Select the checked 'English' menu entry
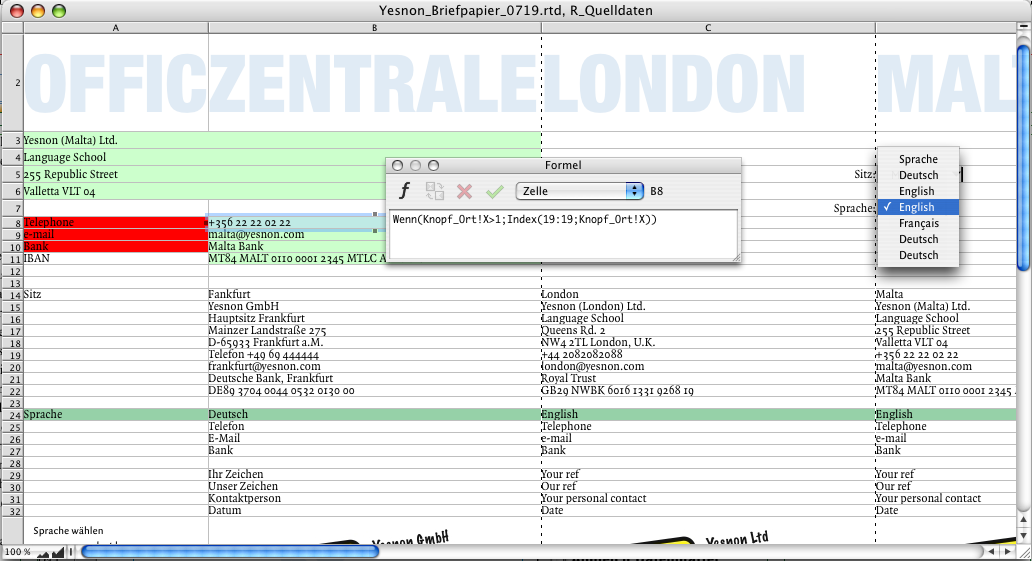 tap(917, 207)
